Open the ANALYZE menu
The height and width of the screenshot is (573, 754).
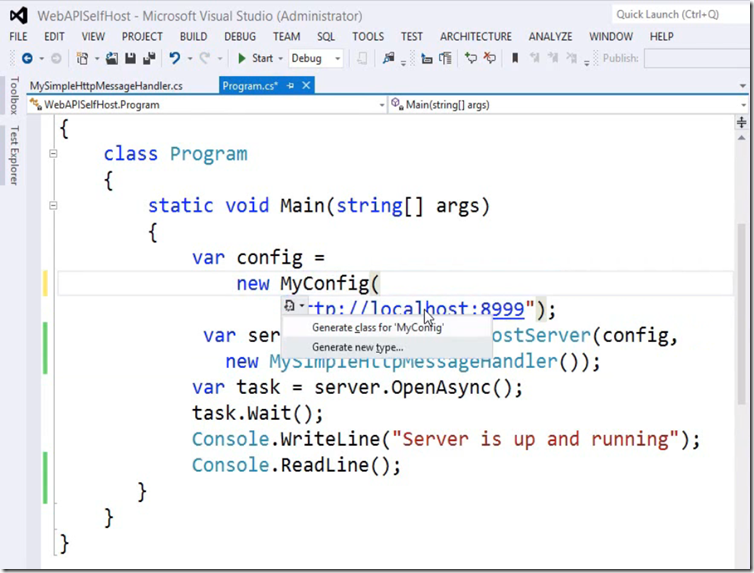click(550, 37)
